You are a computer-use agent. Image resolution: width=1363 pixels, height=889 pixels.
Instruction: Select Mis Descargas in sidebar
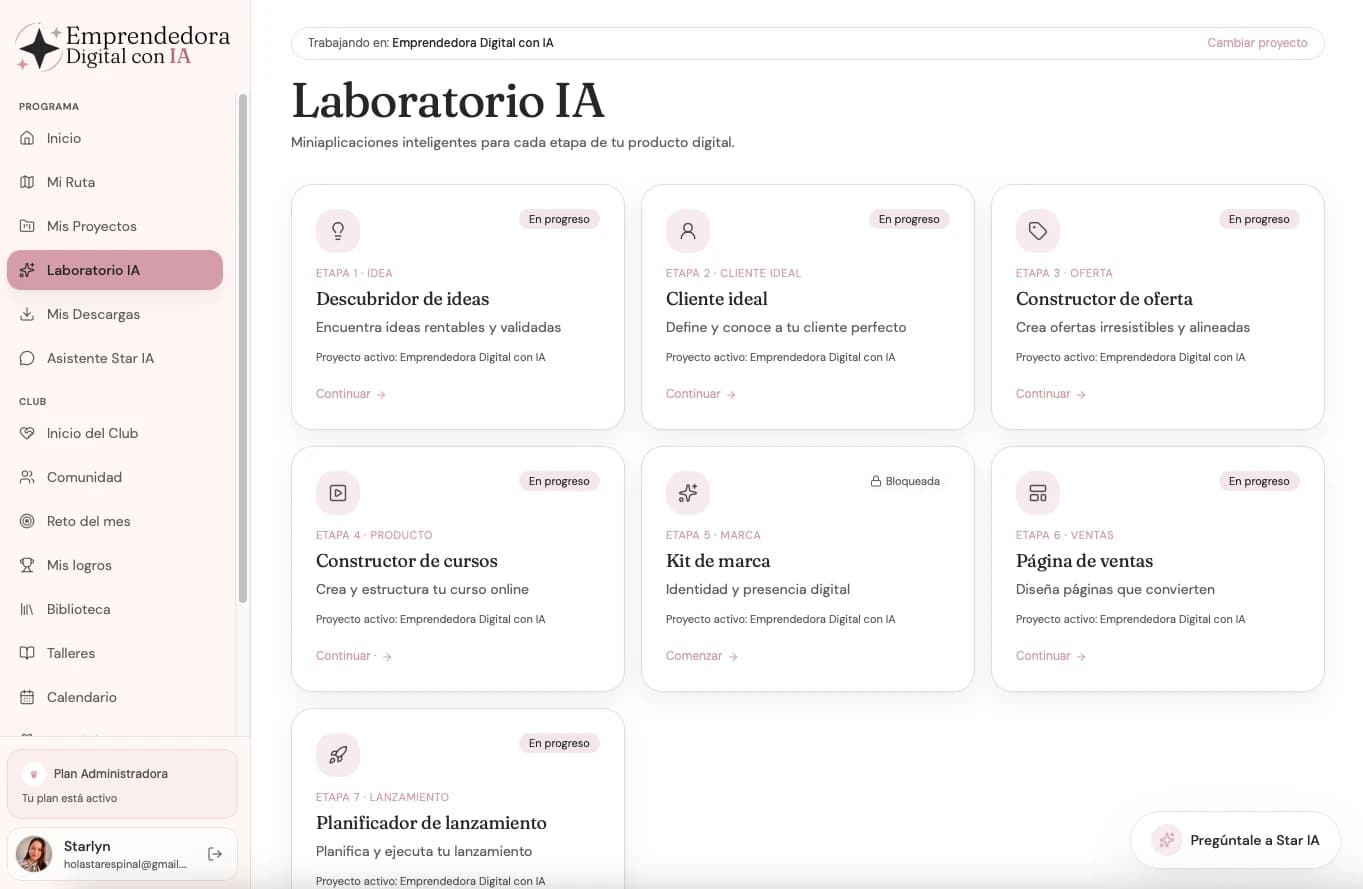coord(115,314)
